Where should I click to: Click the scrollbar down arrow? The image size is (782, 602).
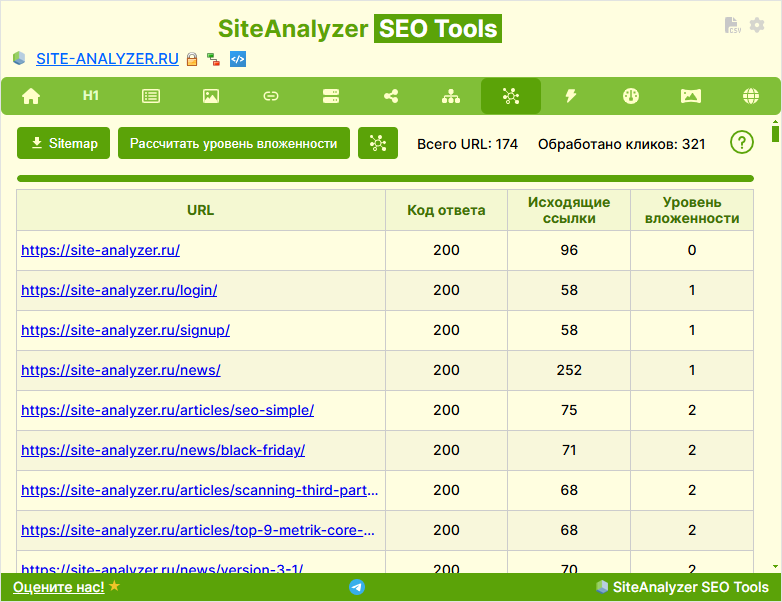775,567
